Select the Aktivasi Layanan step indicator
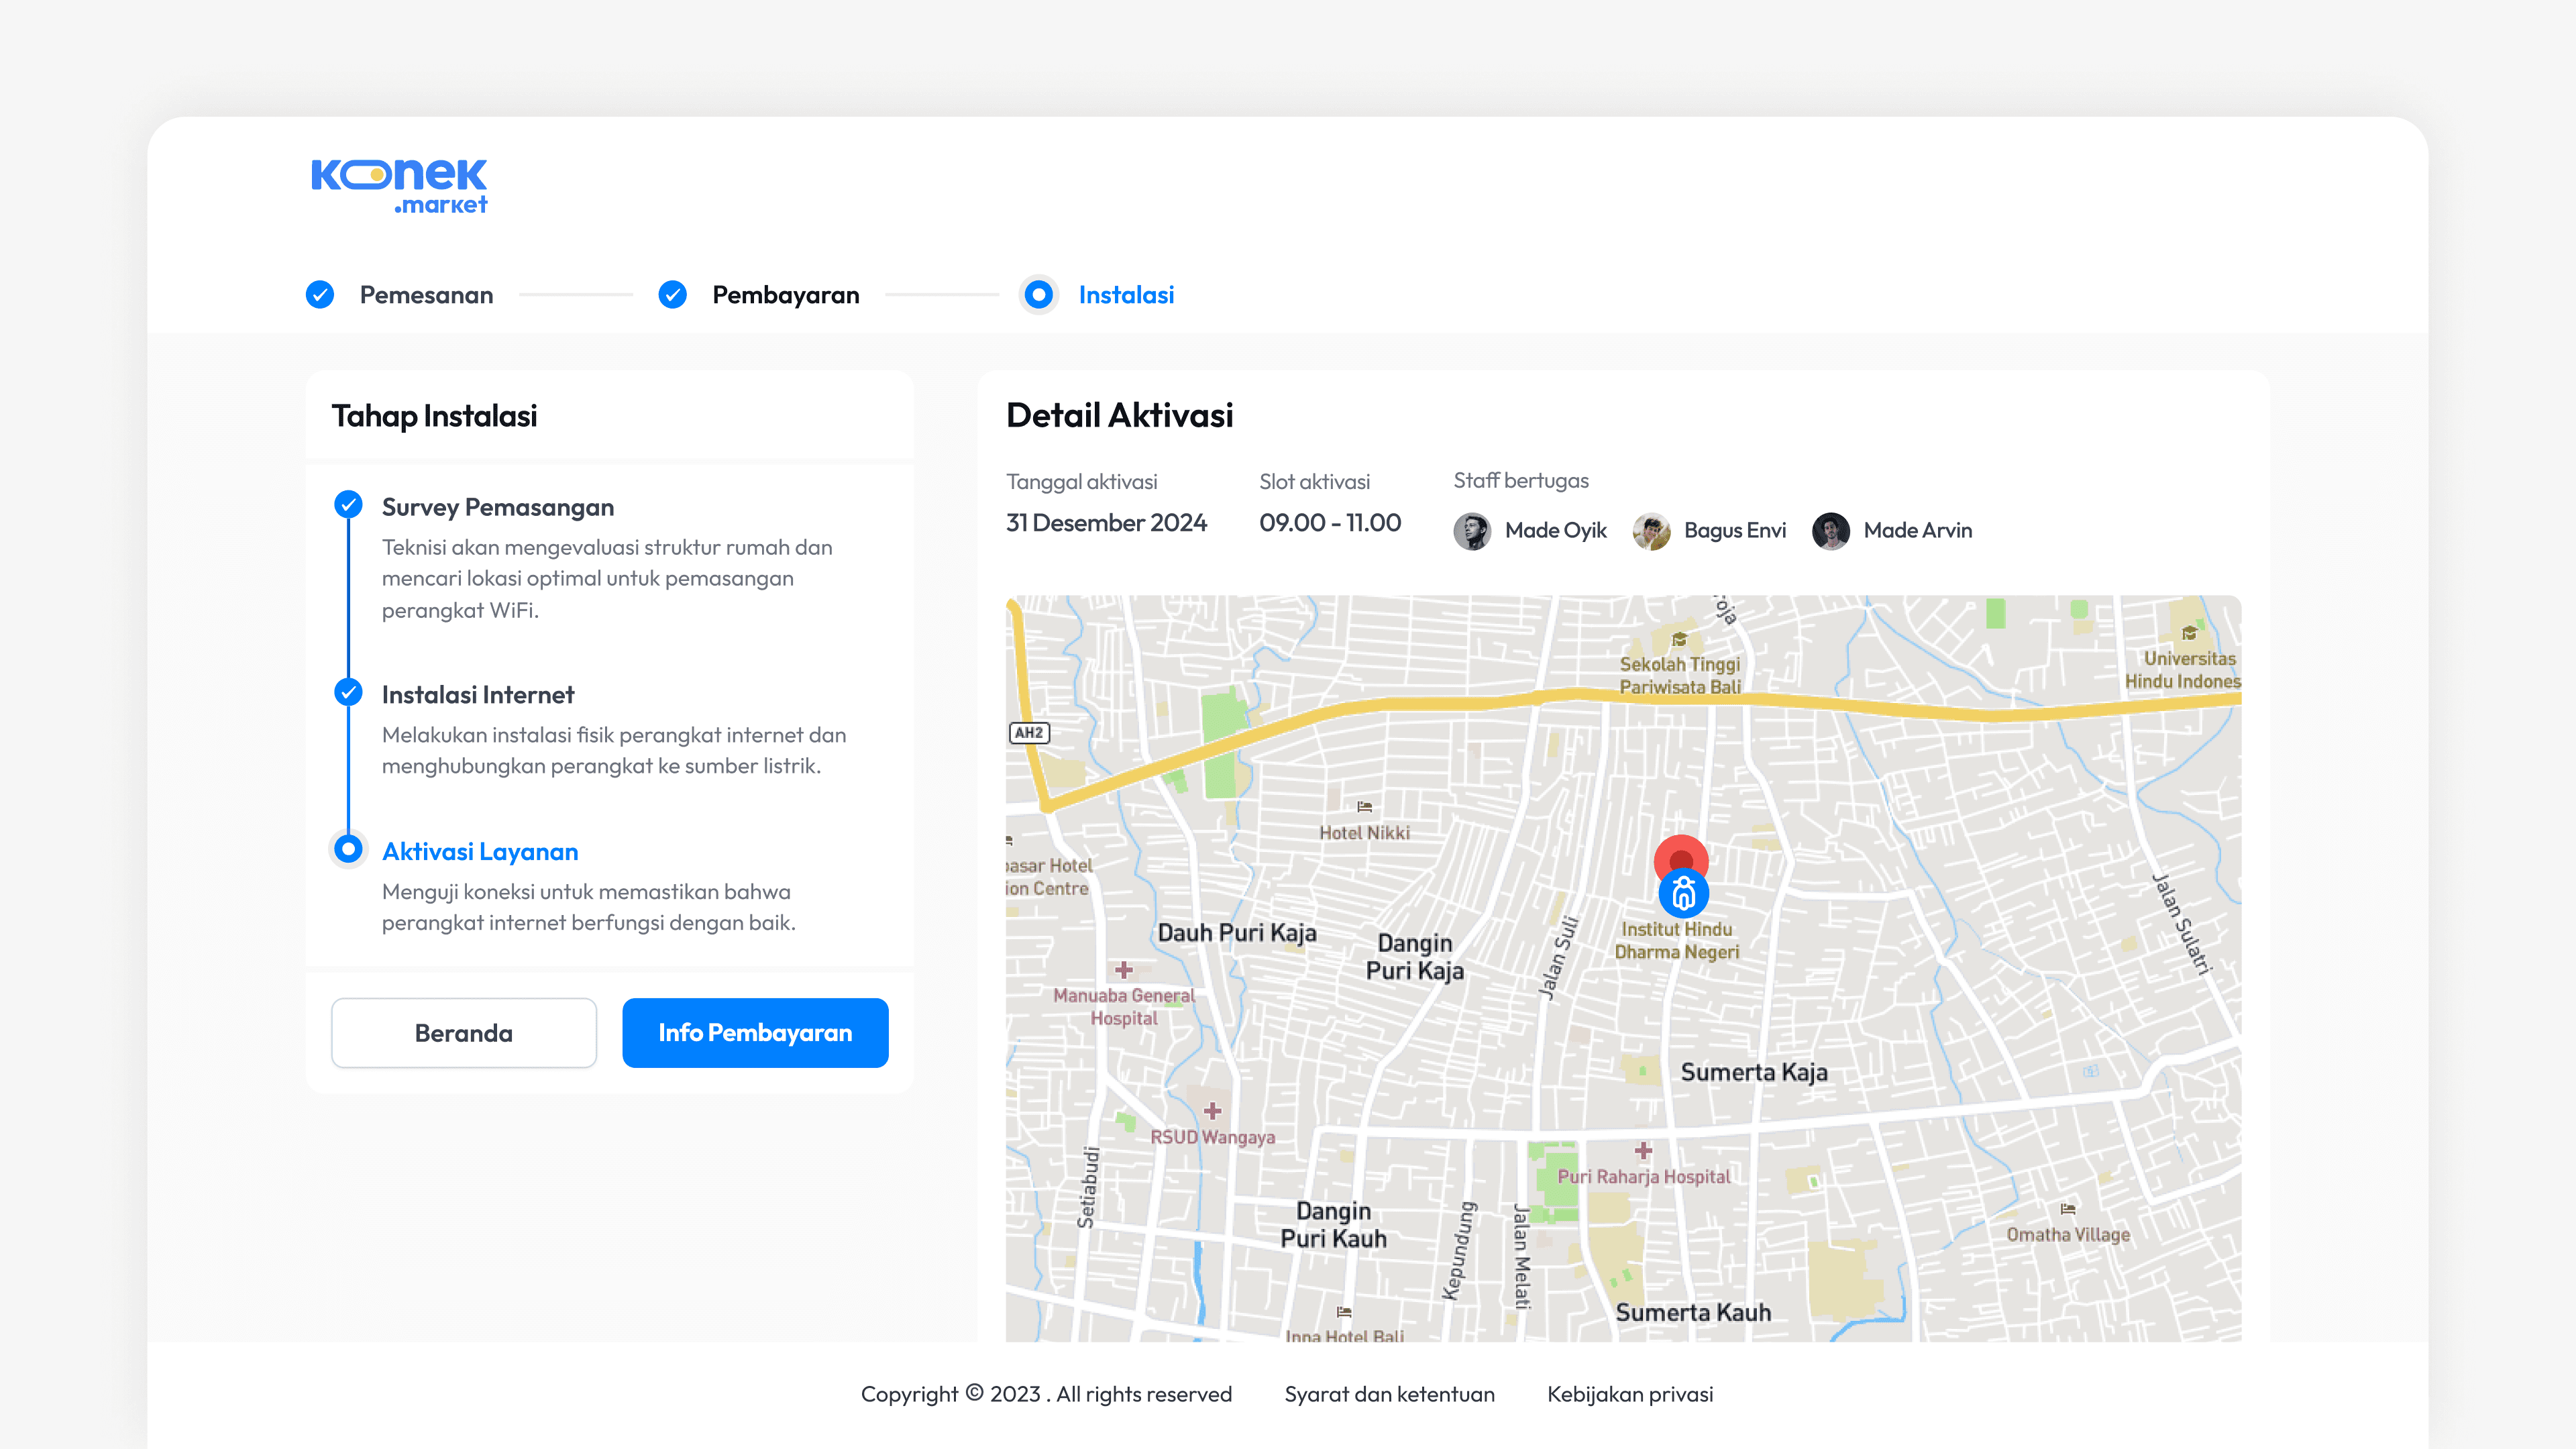This screenshot has height=1449, width=2576. (348, 850)
